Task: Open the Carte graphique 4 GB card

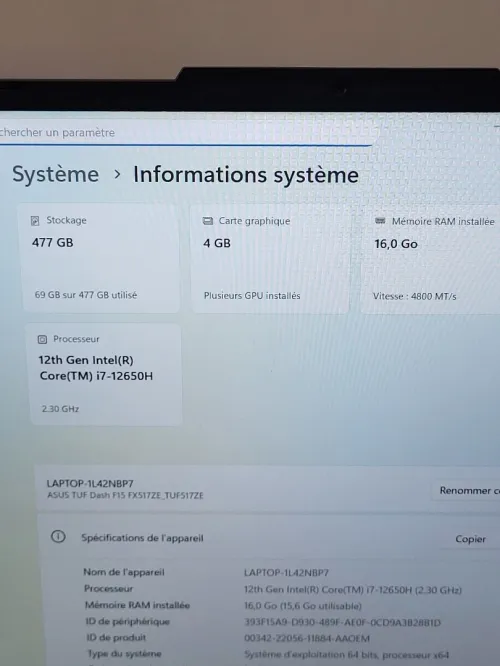Action: point(270,259)
